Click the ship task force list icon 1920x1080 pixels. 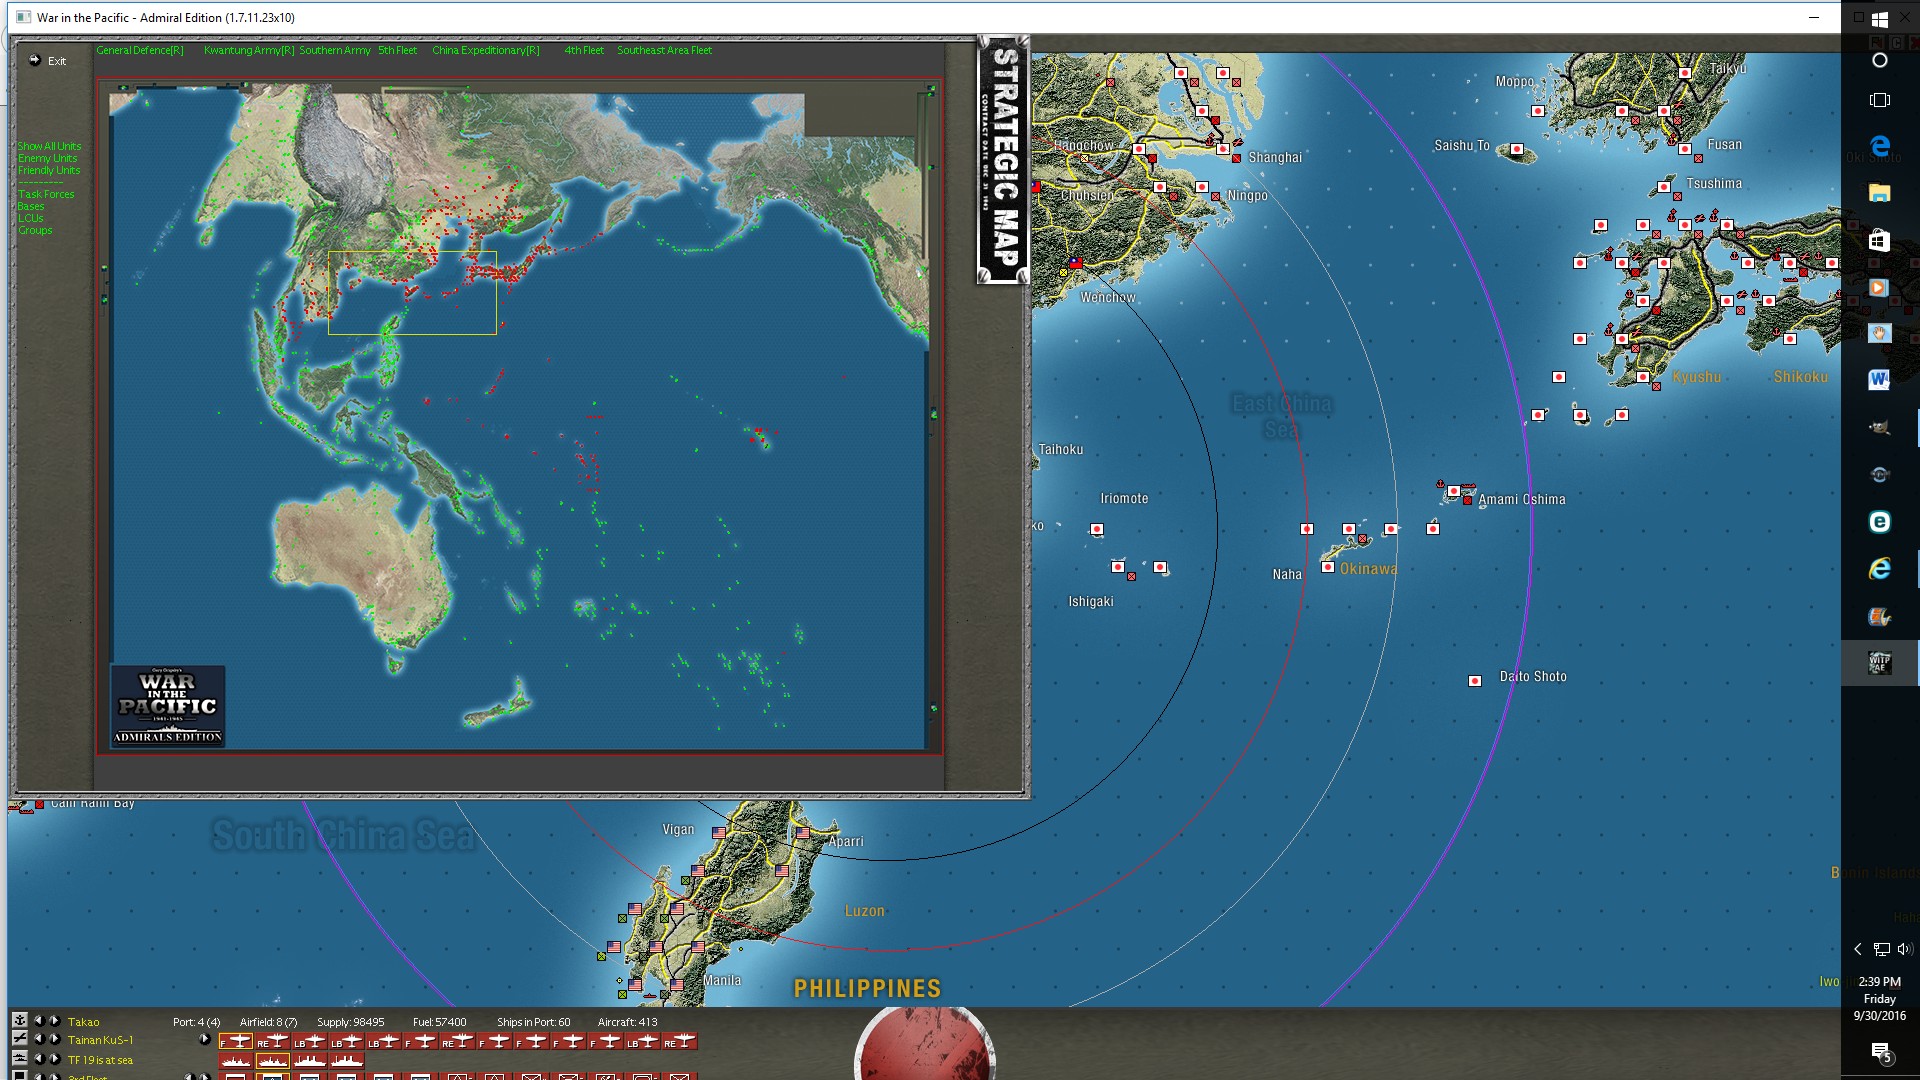(x=19, y=1058)
